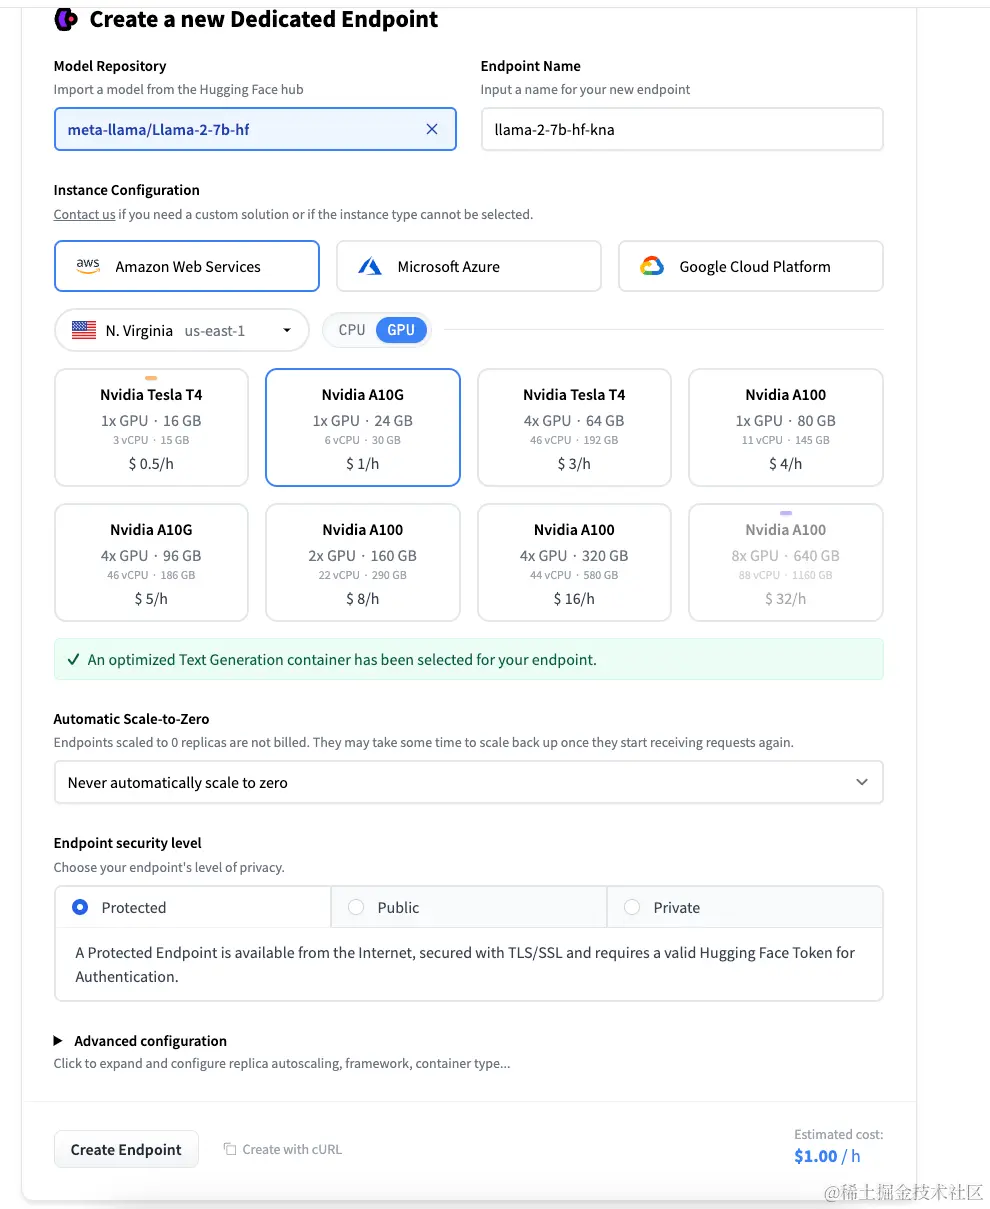Select the Nvidia A100 1x GPU 80 GB card
This screenshot has height=1209, width=990.
click(785, 427)
